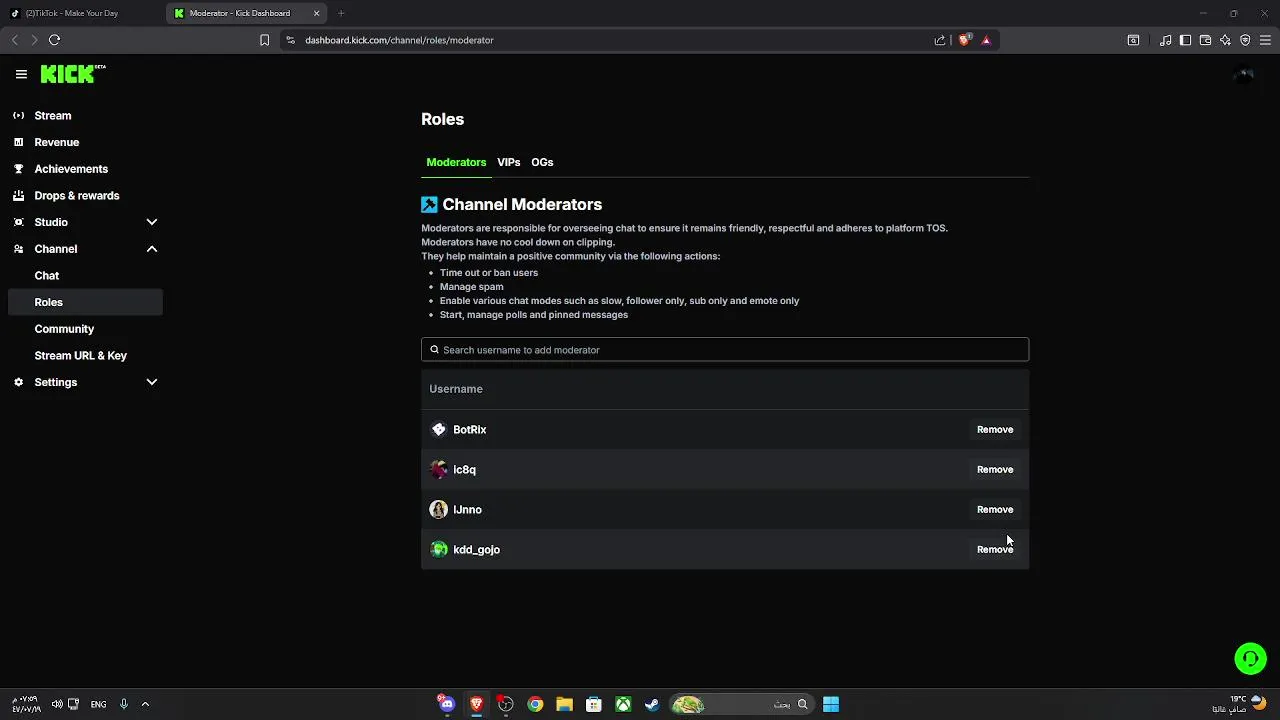The image size is (1280, 720).
Task: Focus the search username to add moderator field
Action: point(725,350)
